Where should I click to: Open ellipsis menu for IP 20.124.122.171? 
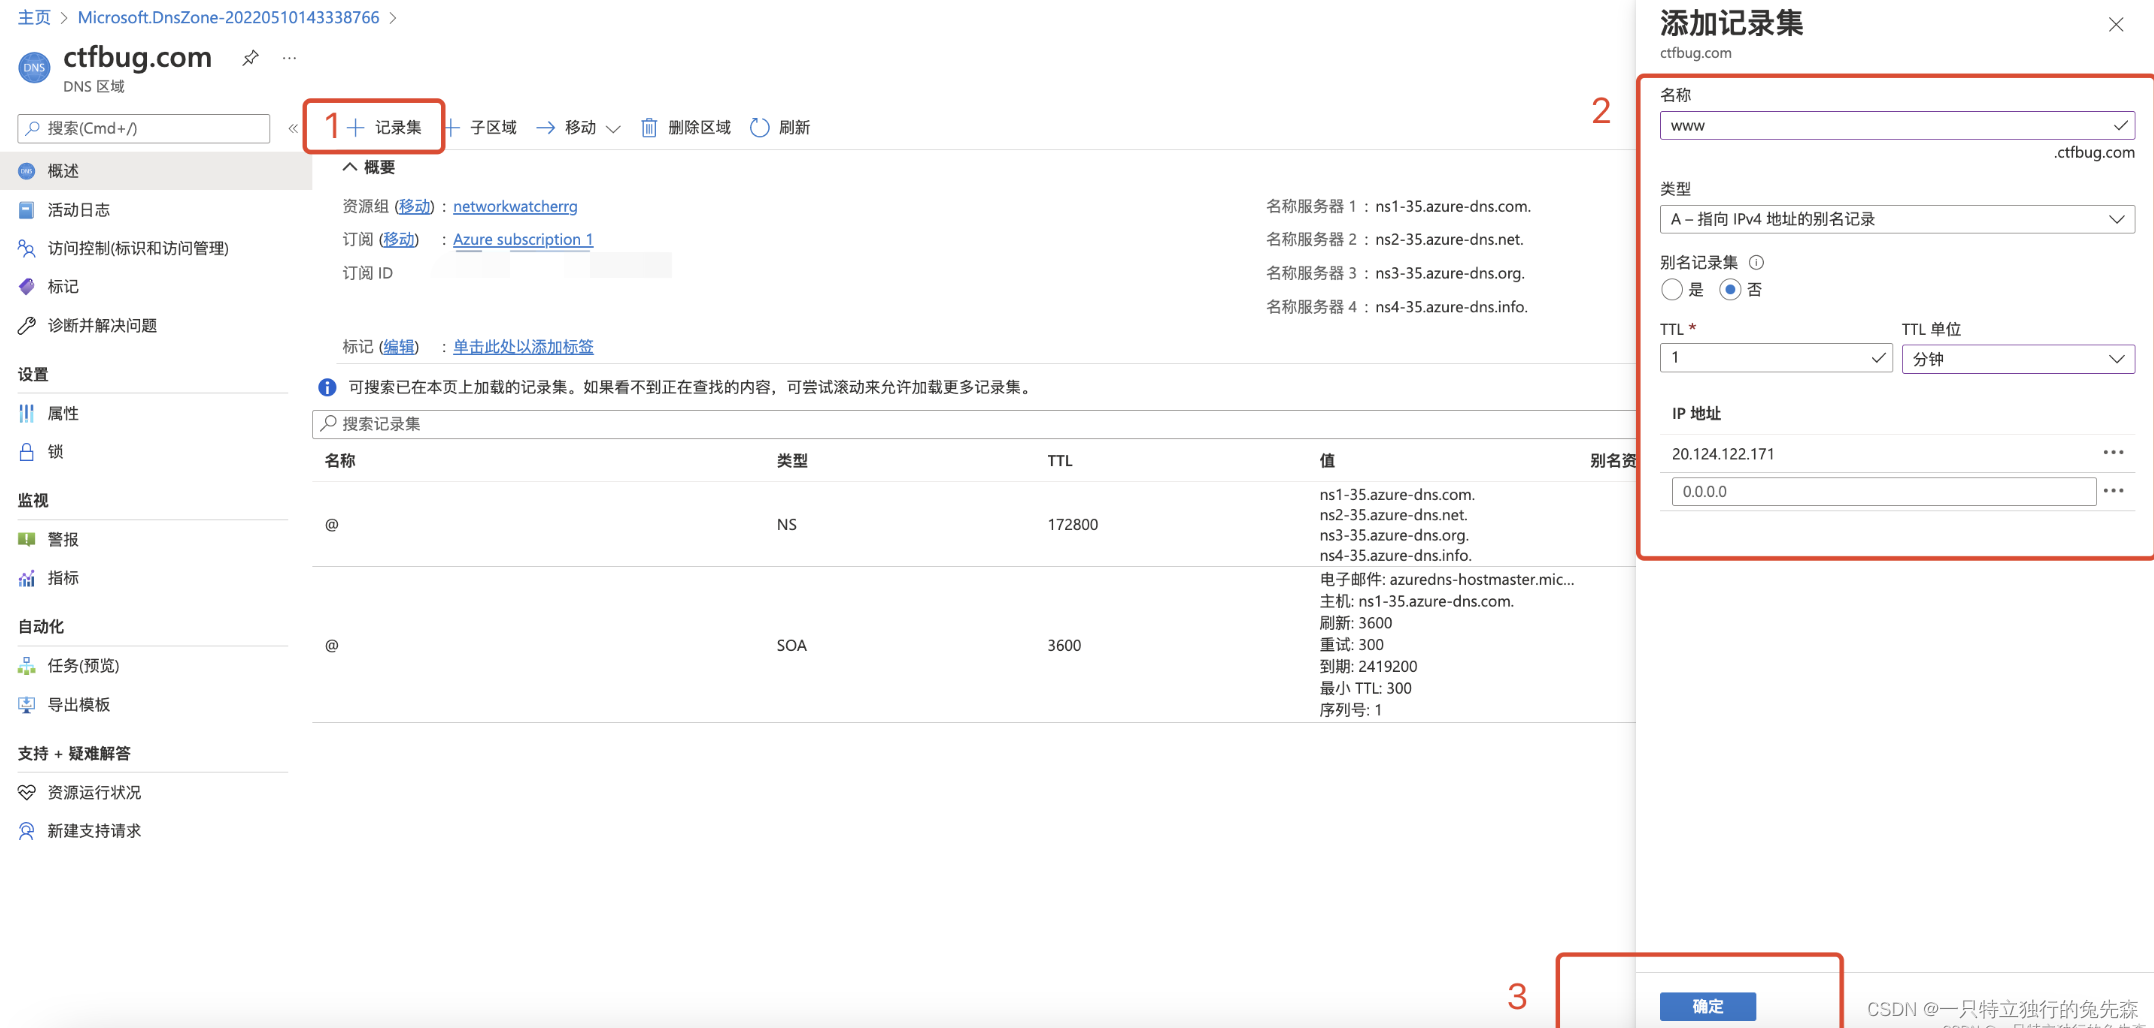pyautogui.click(x=2113, y=453)
